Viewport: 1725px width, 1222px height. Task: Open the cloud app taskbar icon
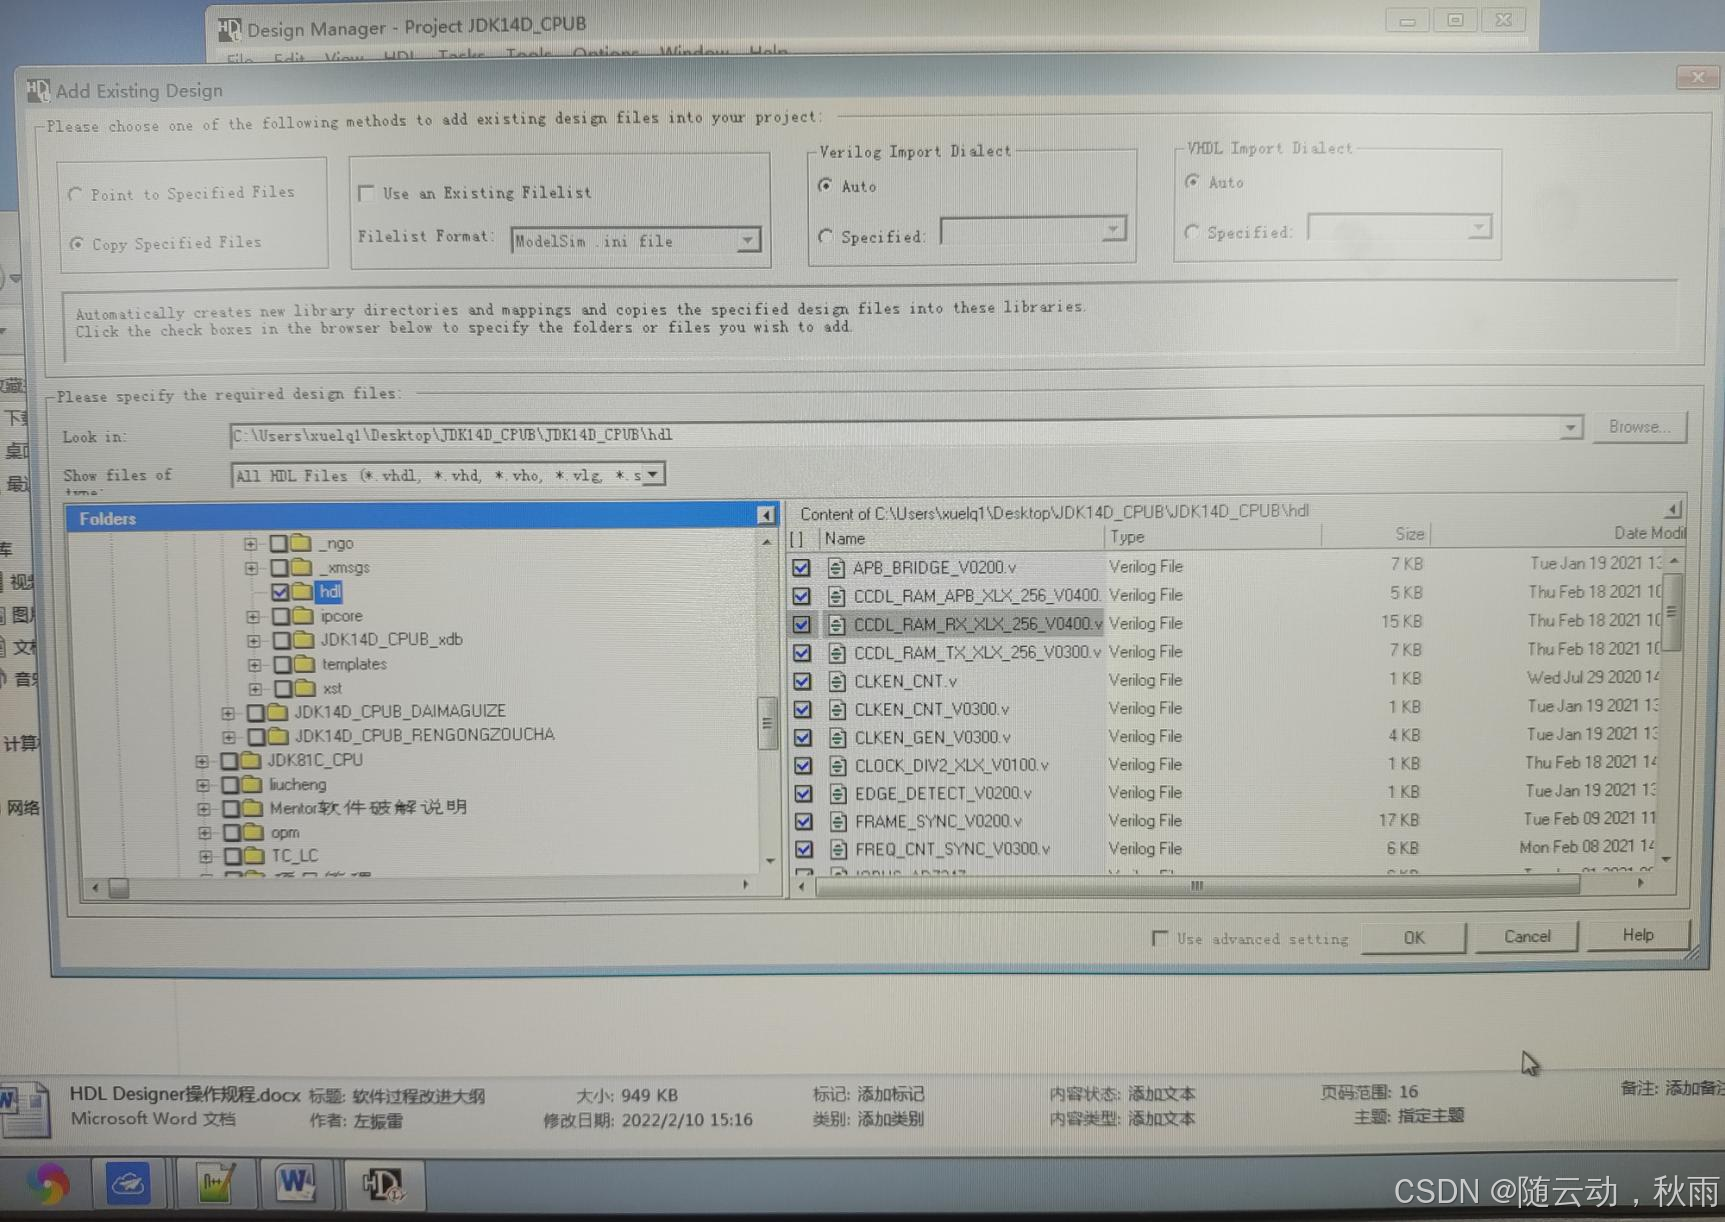tap(128, 1185)
